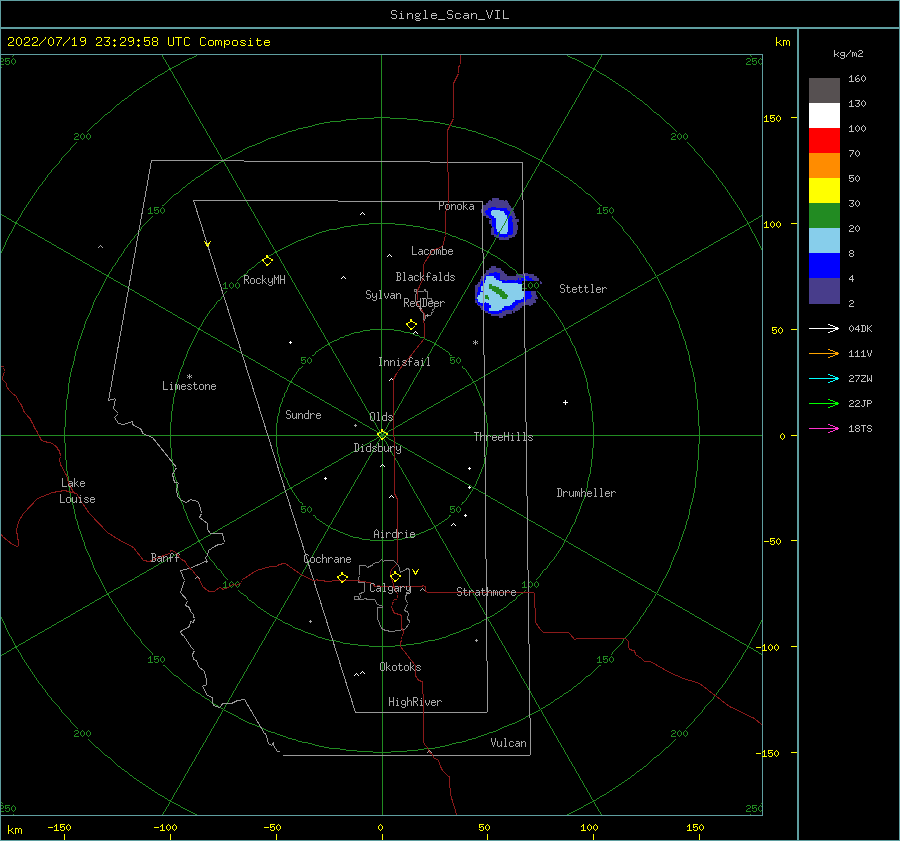
Task: Click the cyan 27ZW arrow icon
Action: tap(824, 378)
